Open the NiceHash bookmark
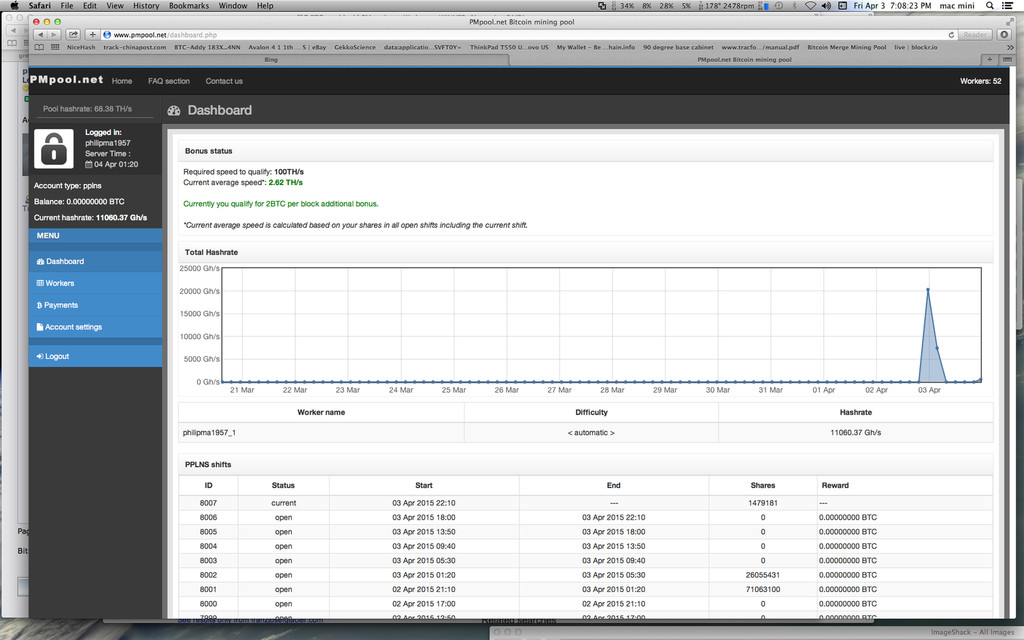This screenshot has height=640, width=1024. 80,47
